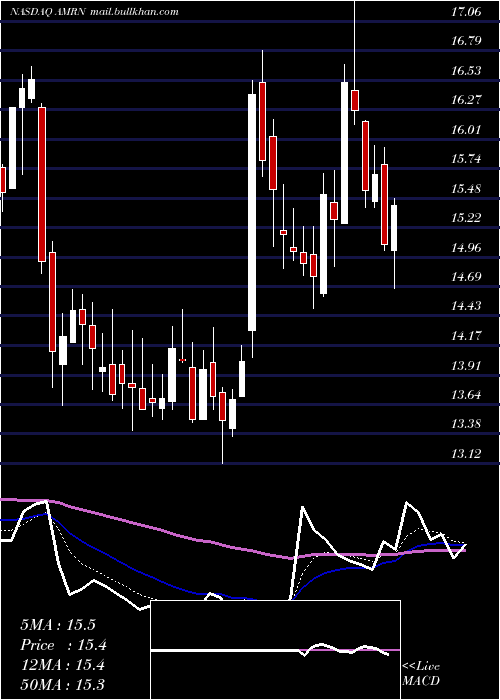
Task: Click the 15.74 price axis label
Action: 466,159
